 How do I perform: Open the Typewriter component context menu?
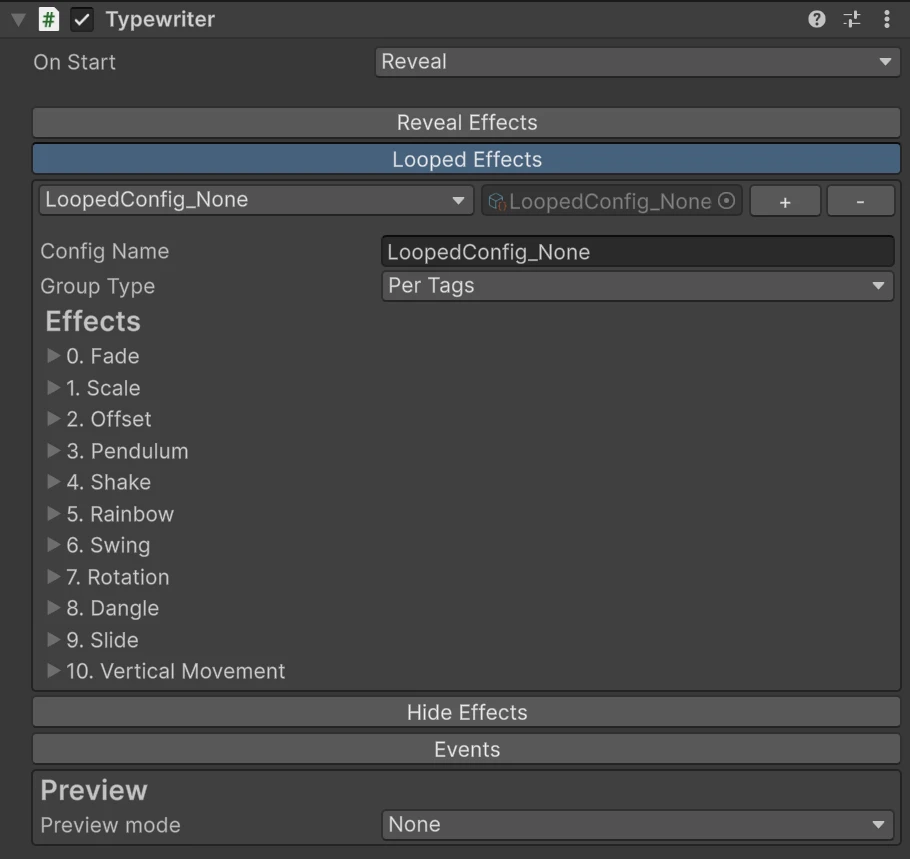coord(886,19)
